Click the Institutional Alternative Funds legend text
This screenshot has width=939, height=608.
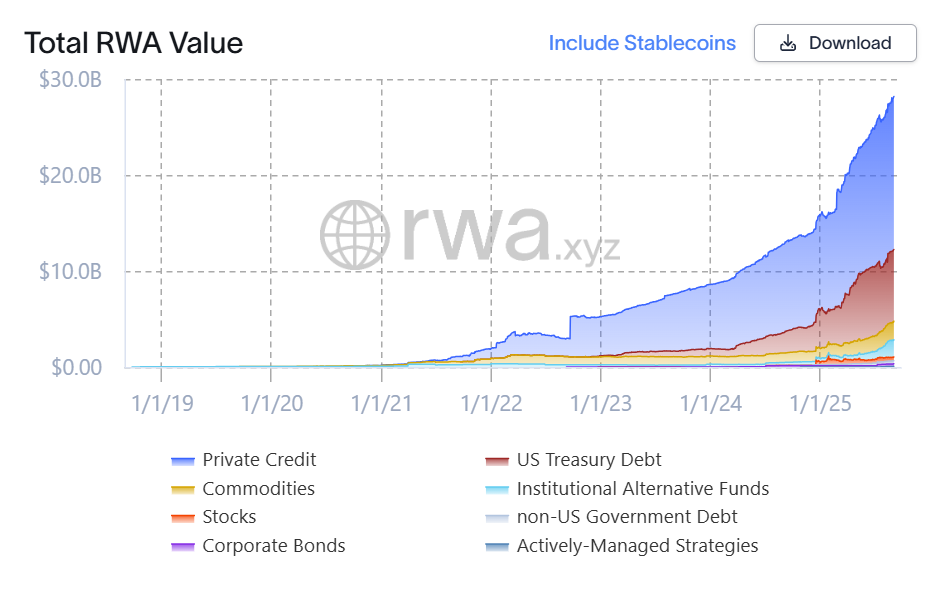coord(642,489)
